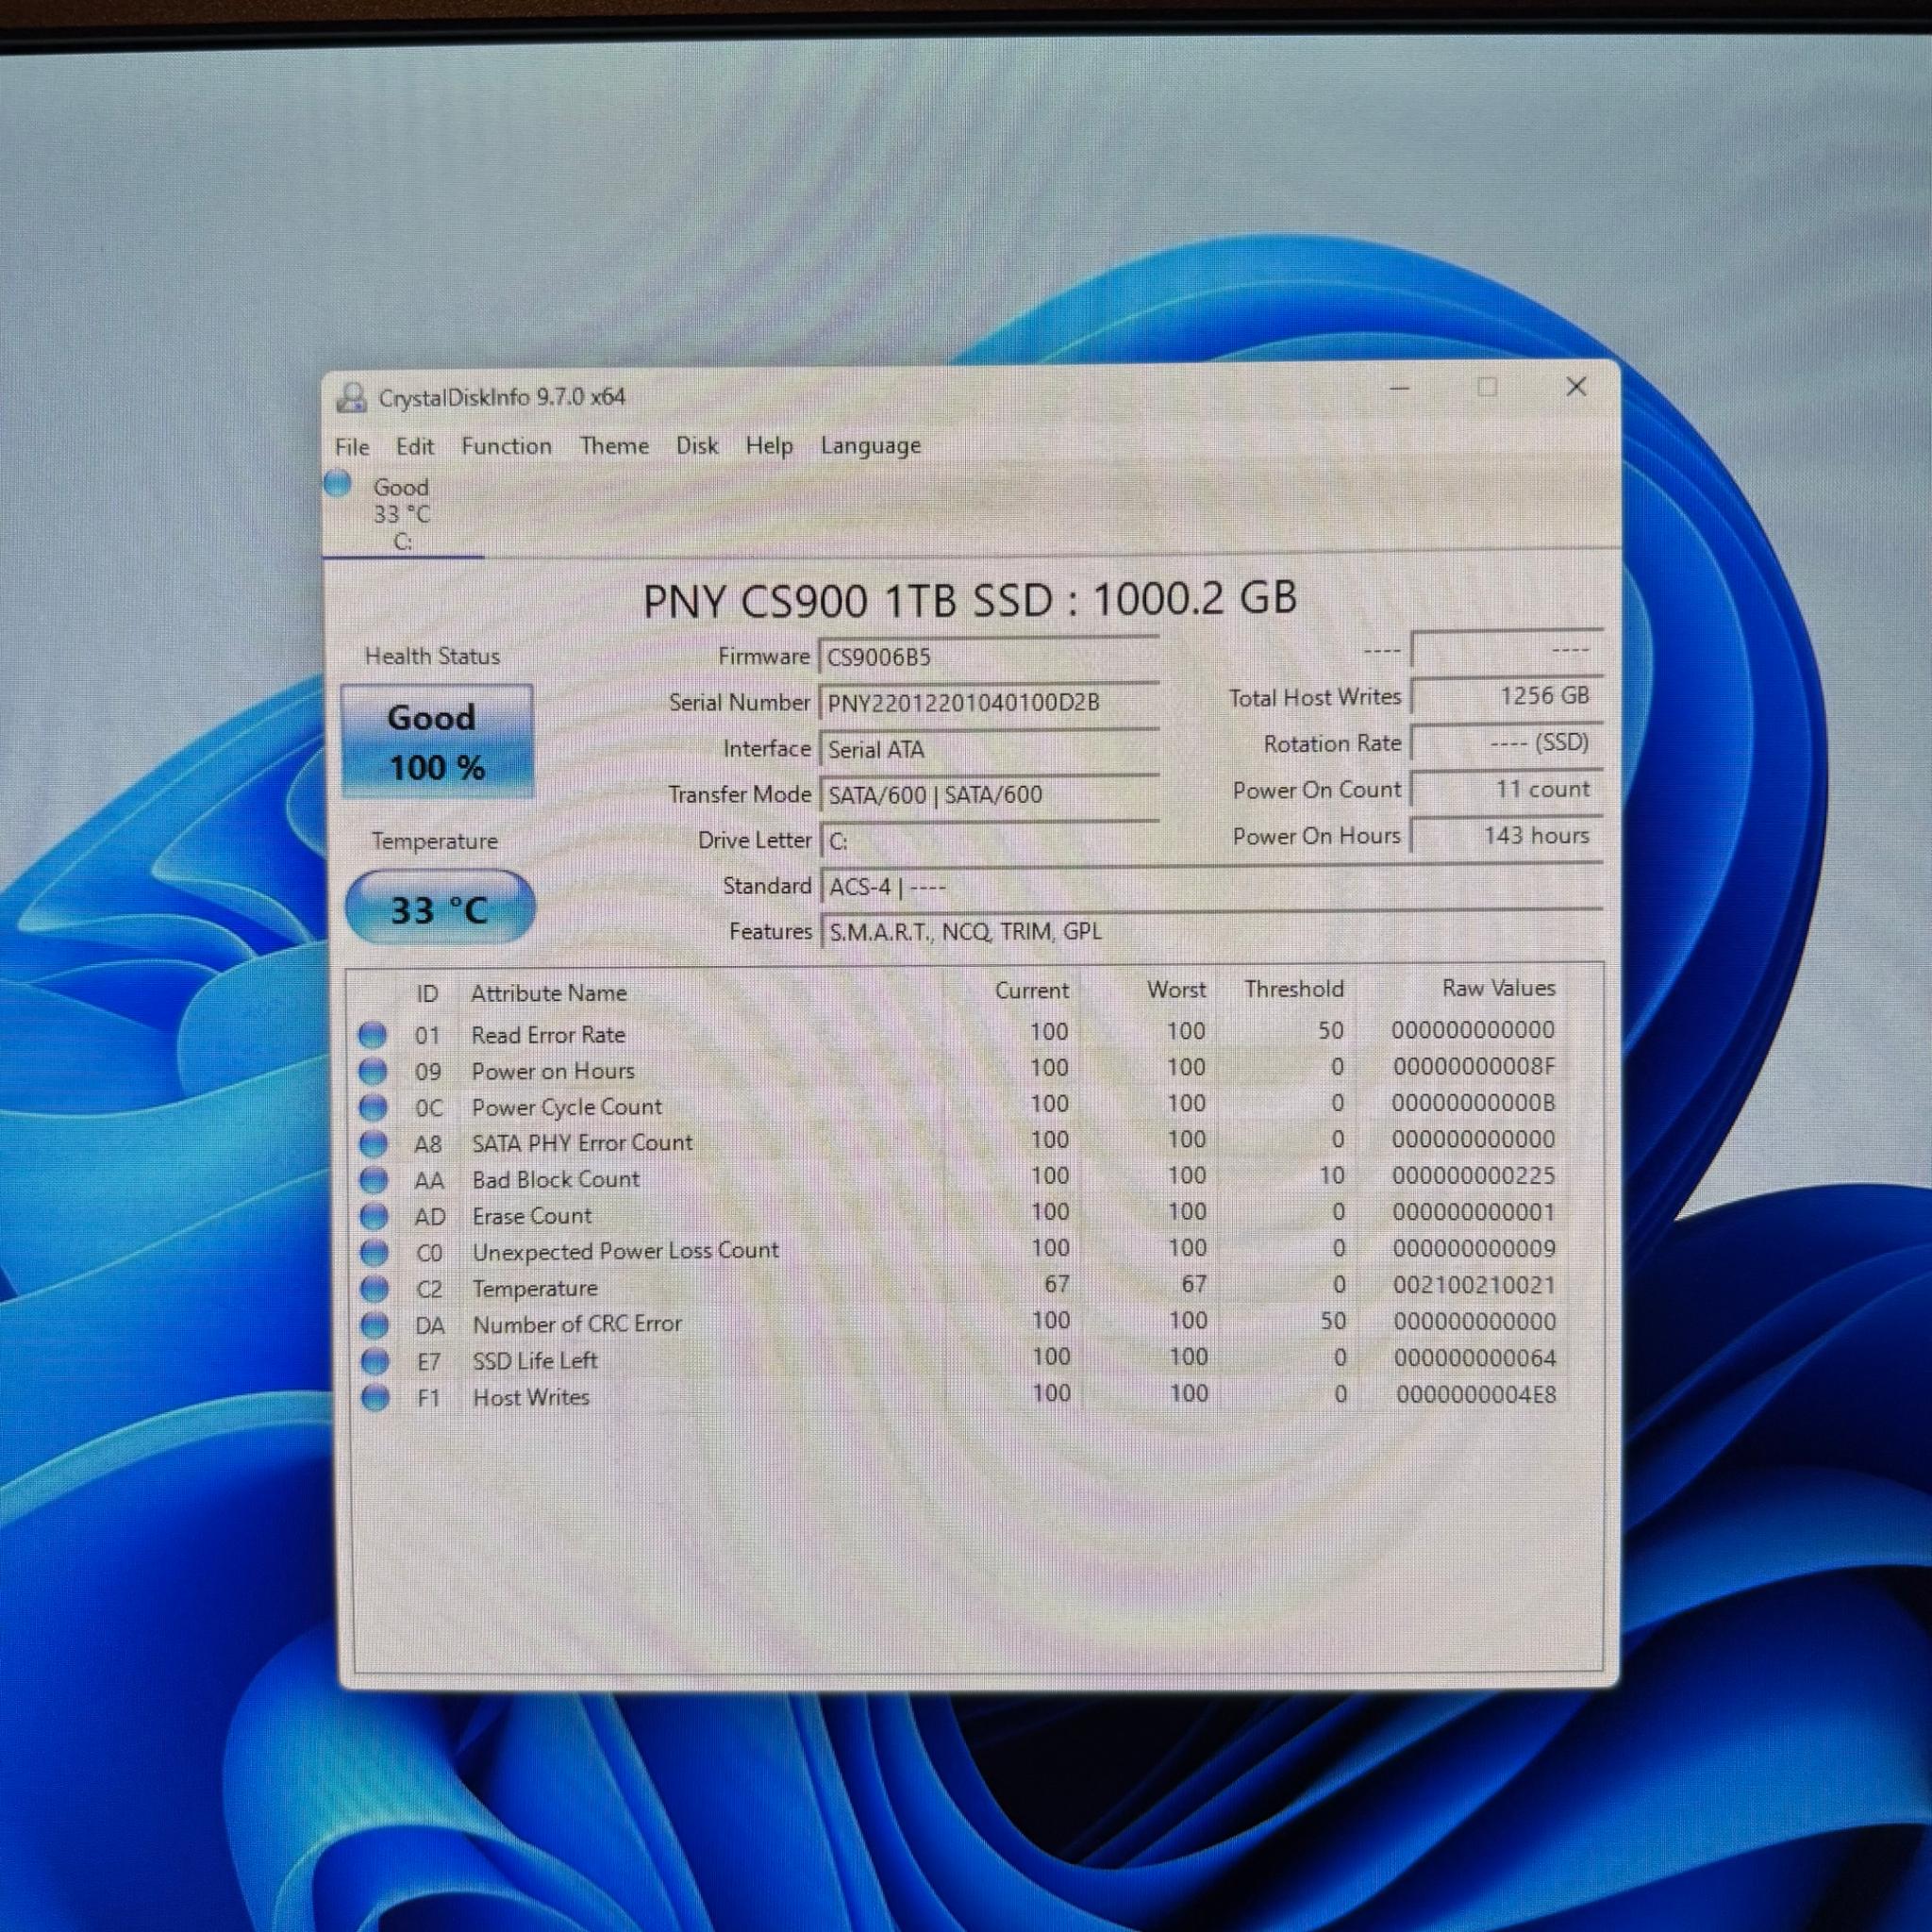The image size is (1932, 1932).
Task: Click status orb for Unexpected Power Loss Count
Action: (373, 1252)
